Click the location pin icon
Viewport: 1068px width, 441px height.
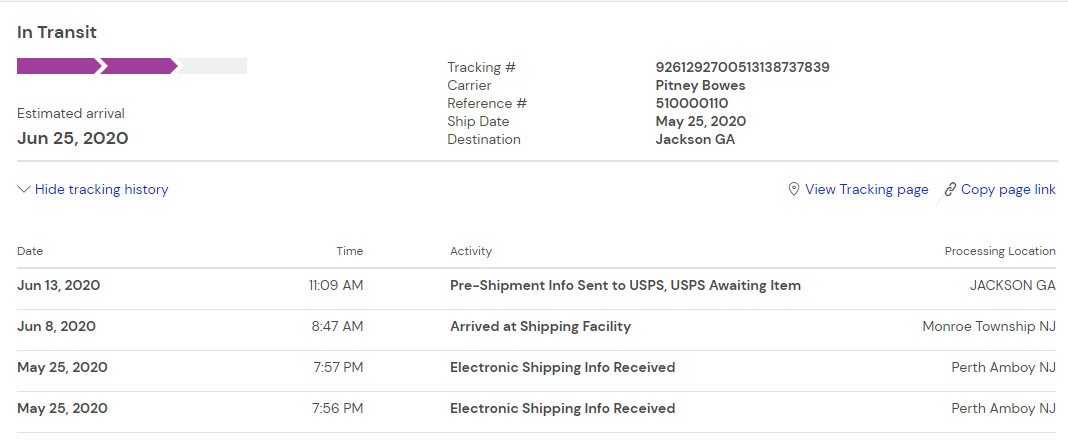(x=794, y=189)
